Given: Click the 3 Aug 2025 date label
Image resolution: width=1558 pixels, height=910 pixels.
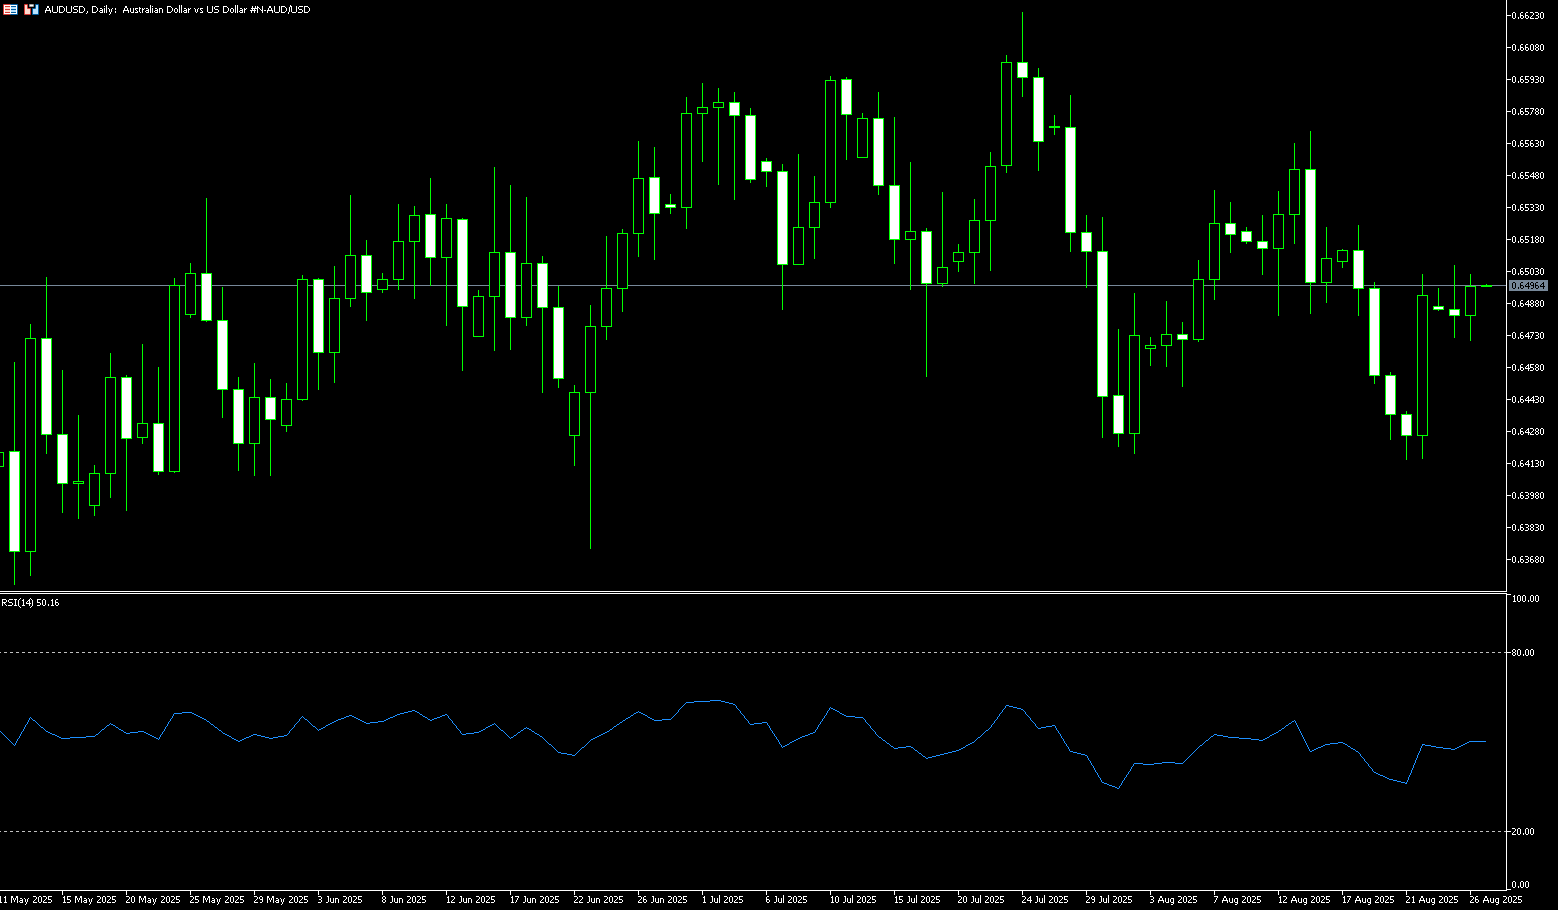Looking at the screenshot, I should pyautogui.click(x=1173, y=900).
